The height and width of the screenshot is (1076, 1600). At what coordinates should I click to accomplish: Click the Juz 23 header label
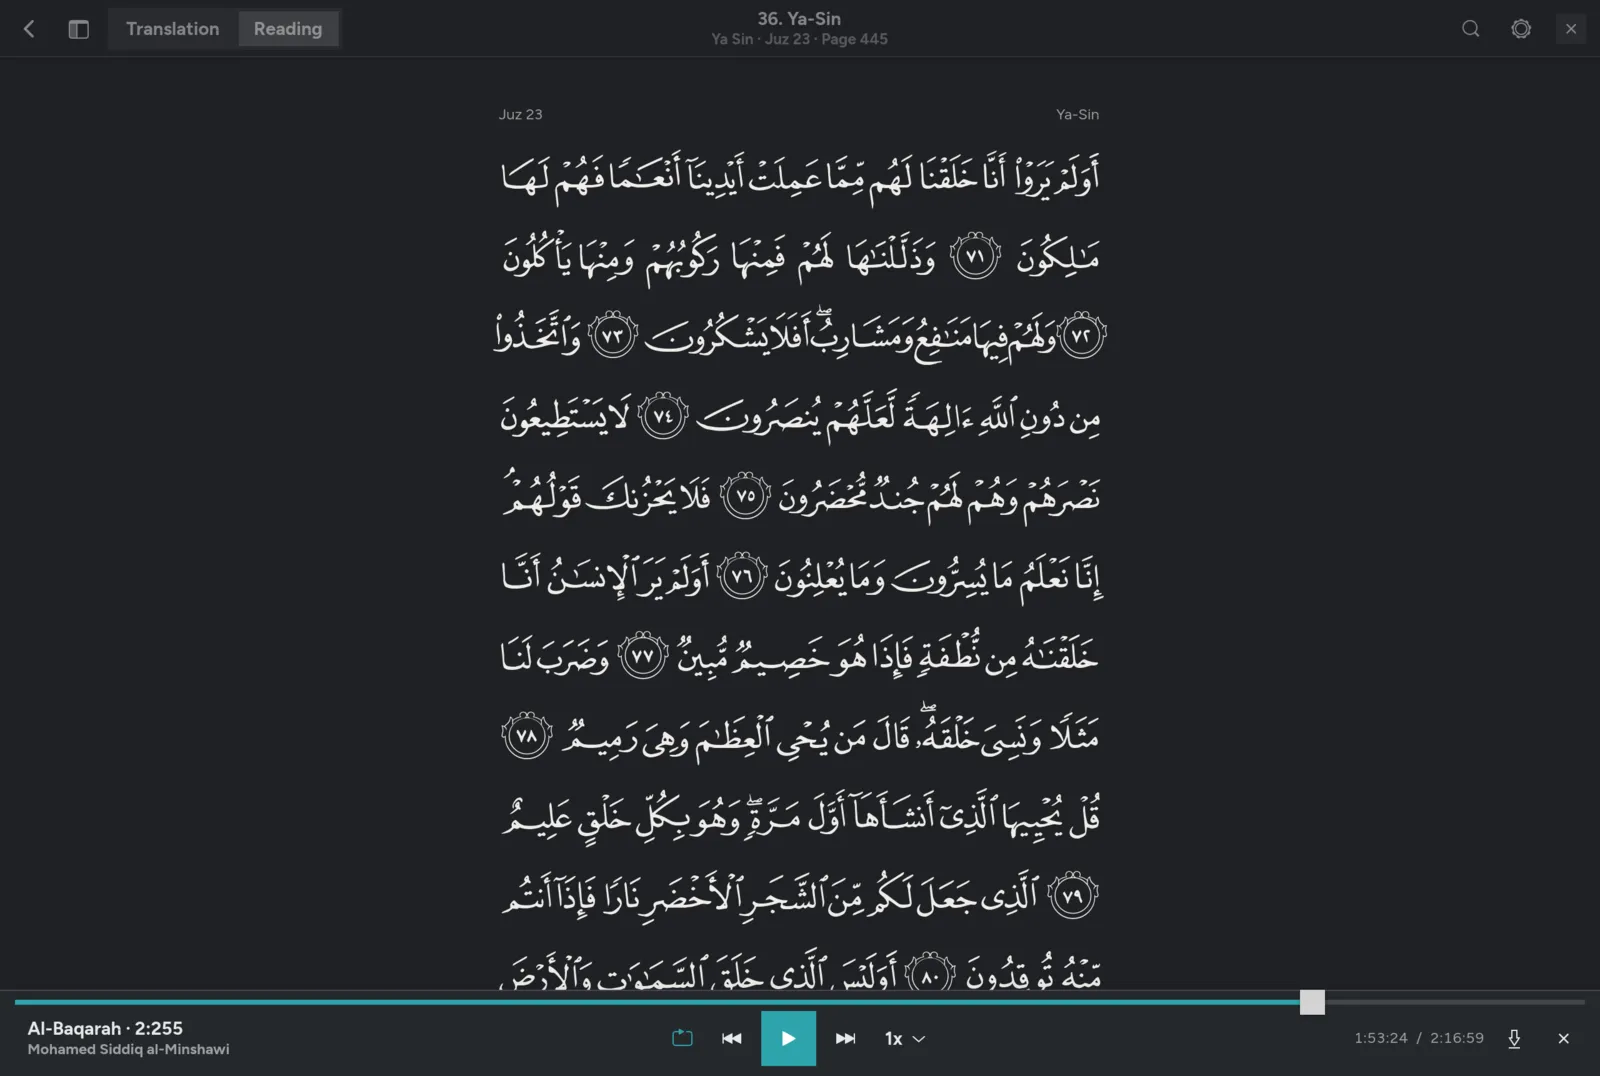(520, 114)
